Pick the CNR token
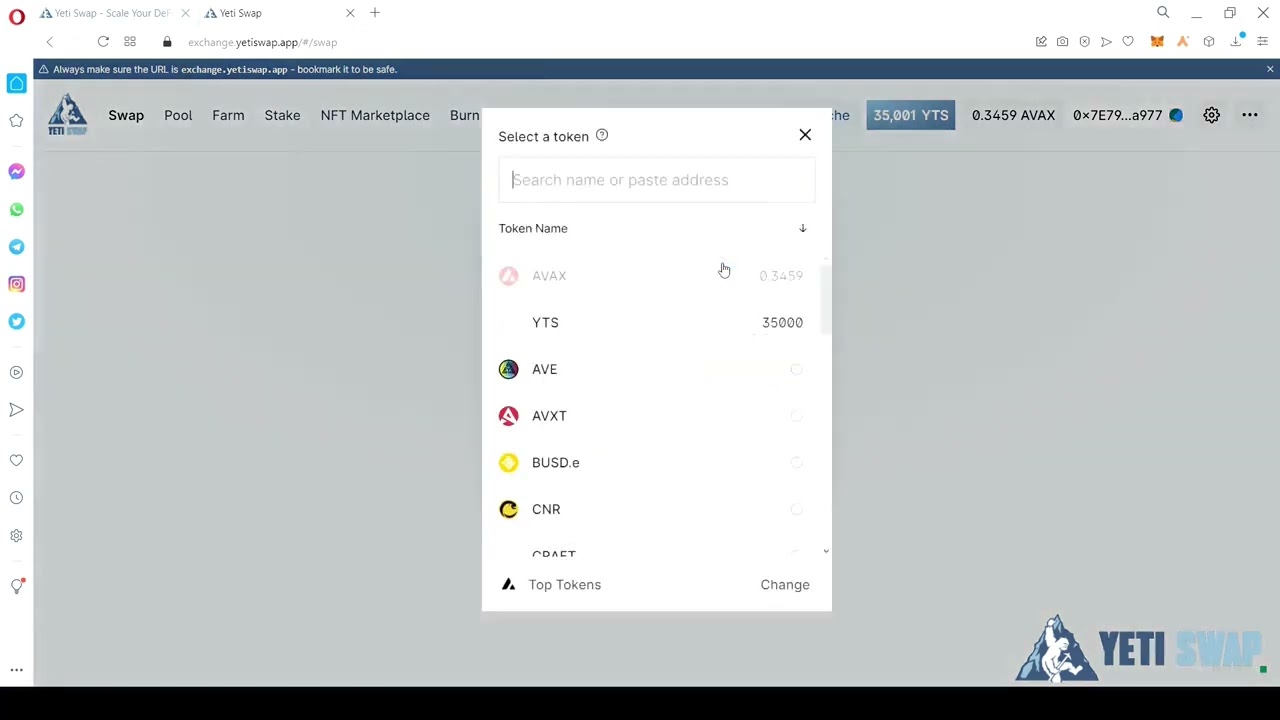Image resolution: width=1280 pixels, height=720 pixels. coord(651,509)
